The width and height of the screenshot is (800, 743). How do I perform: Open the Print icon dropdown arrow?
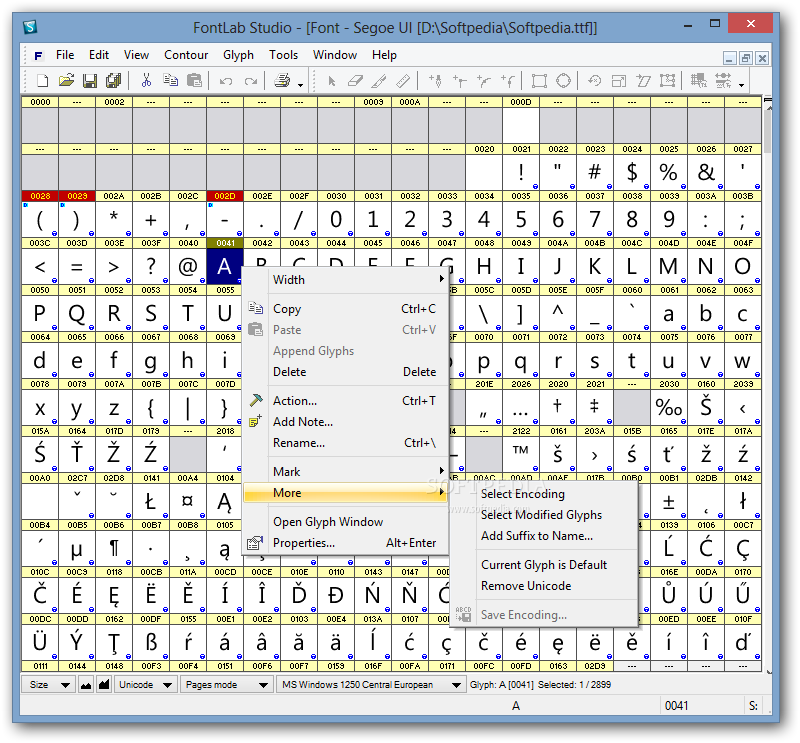pos(301,85)
